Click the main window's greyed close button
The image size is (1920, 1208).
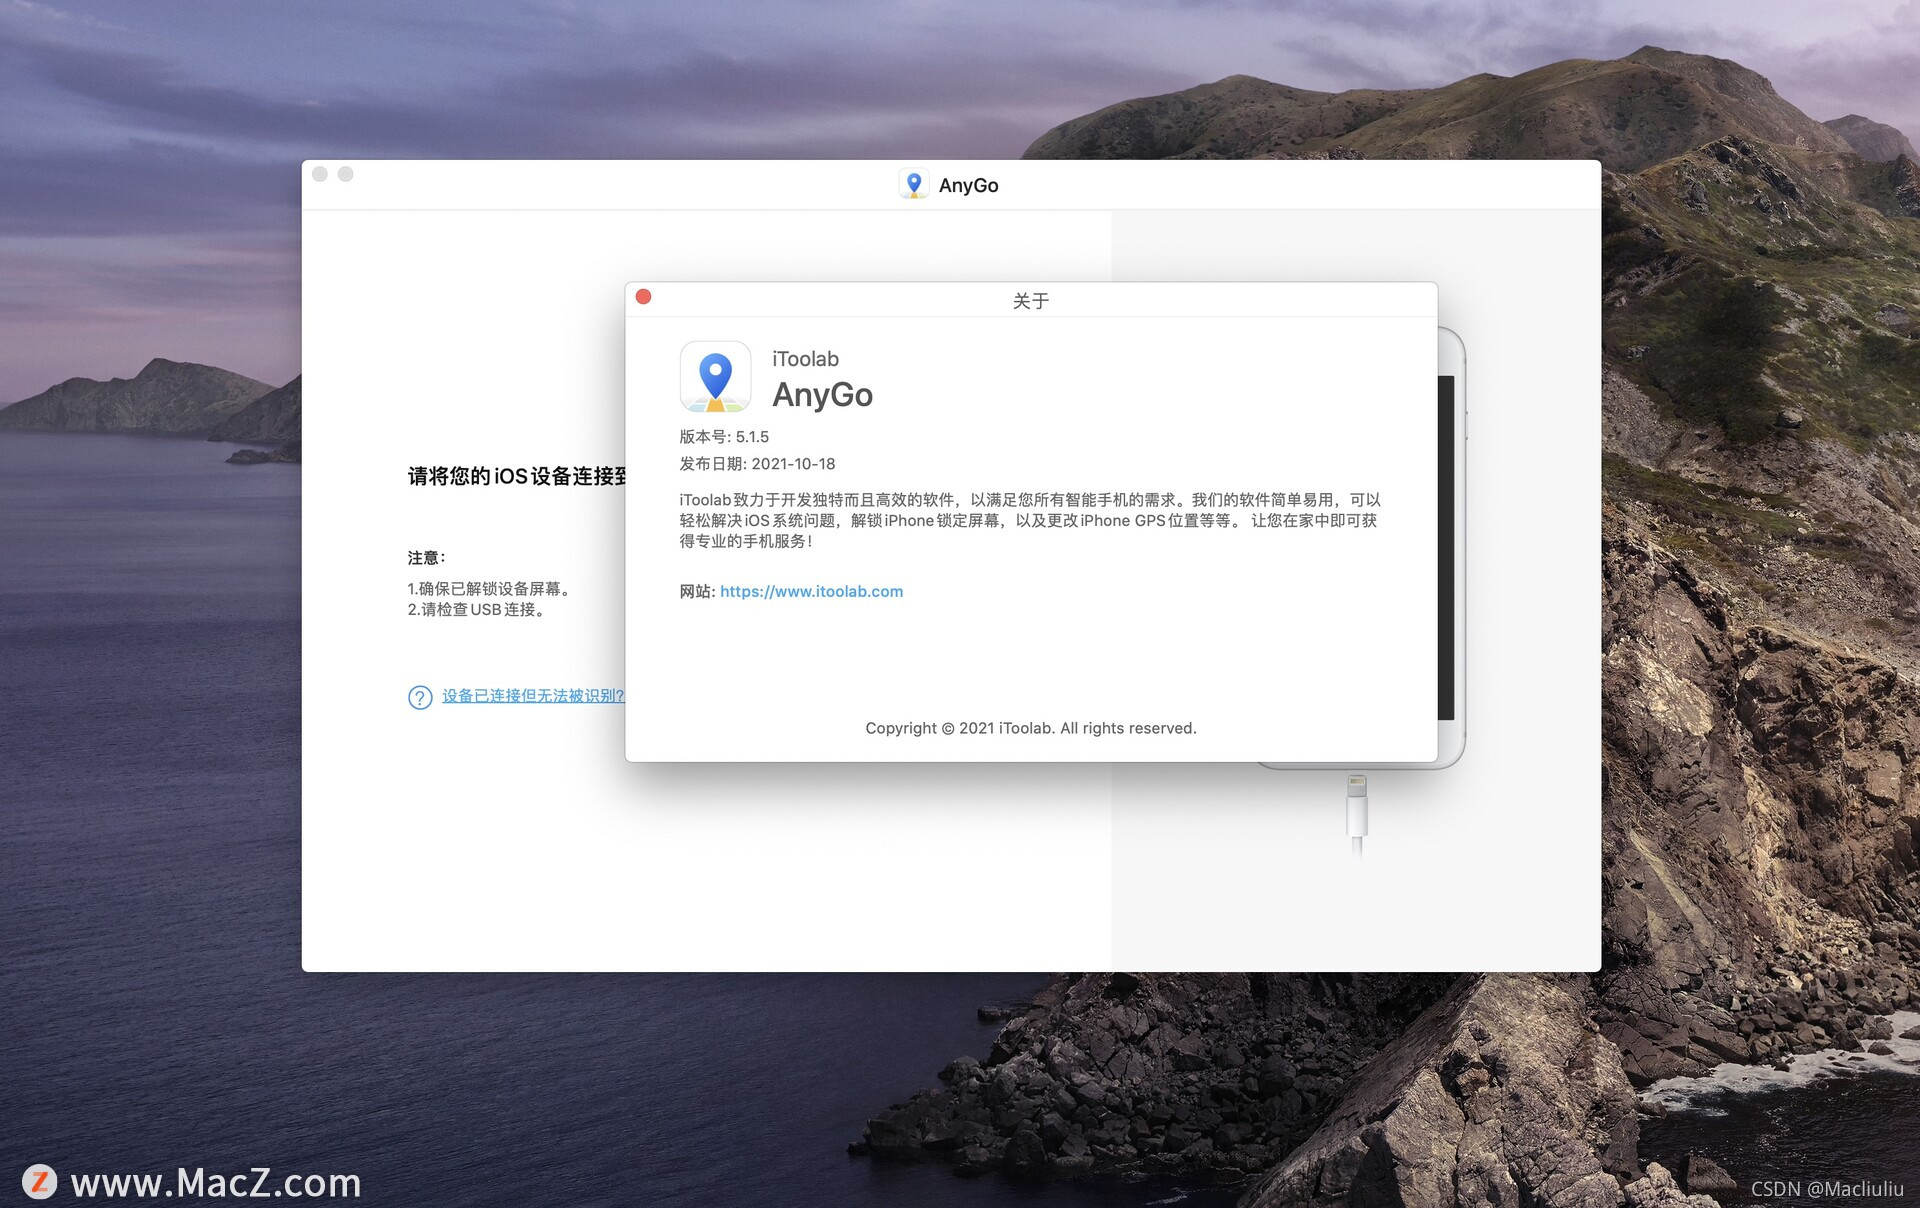[x=320, y=174]
